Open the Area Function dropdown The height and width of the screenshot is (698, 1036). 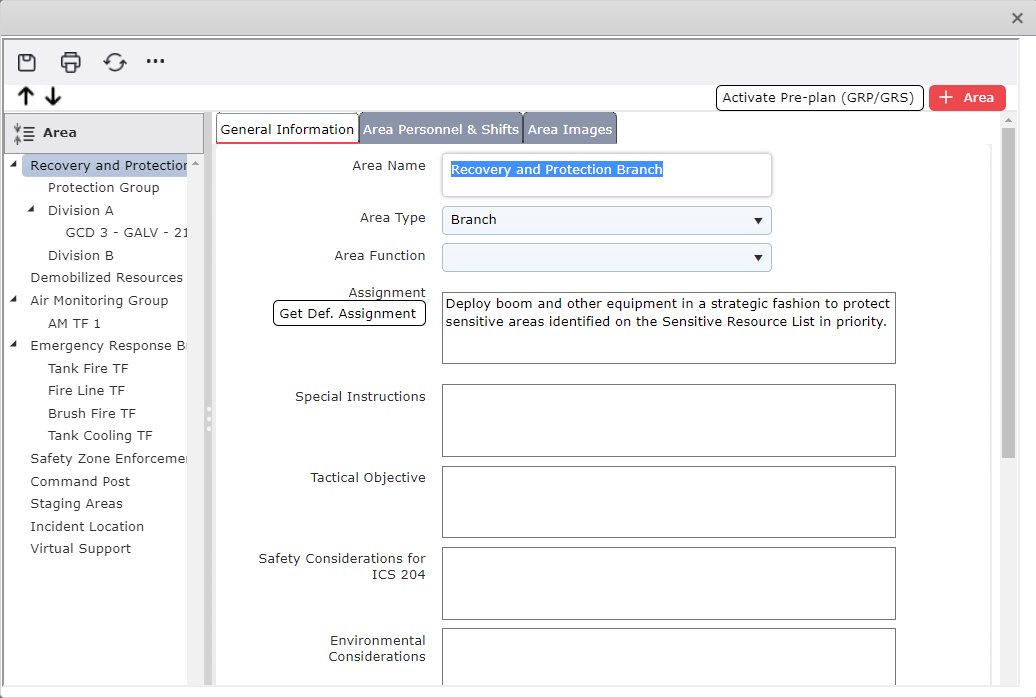click(760, 257)
